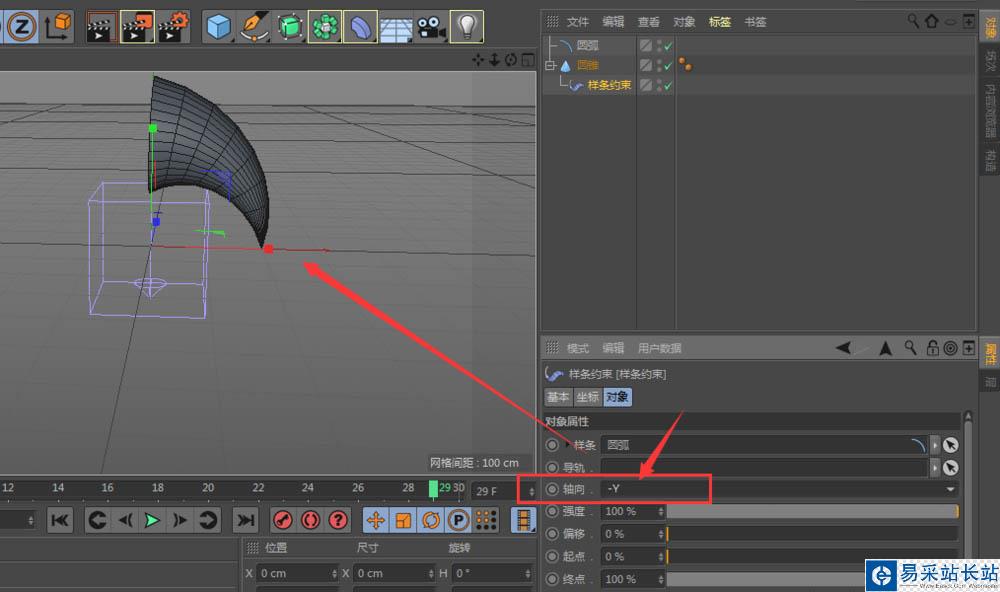
Task: Toggle autokeying red button
Action: point(311,521)
